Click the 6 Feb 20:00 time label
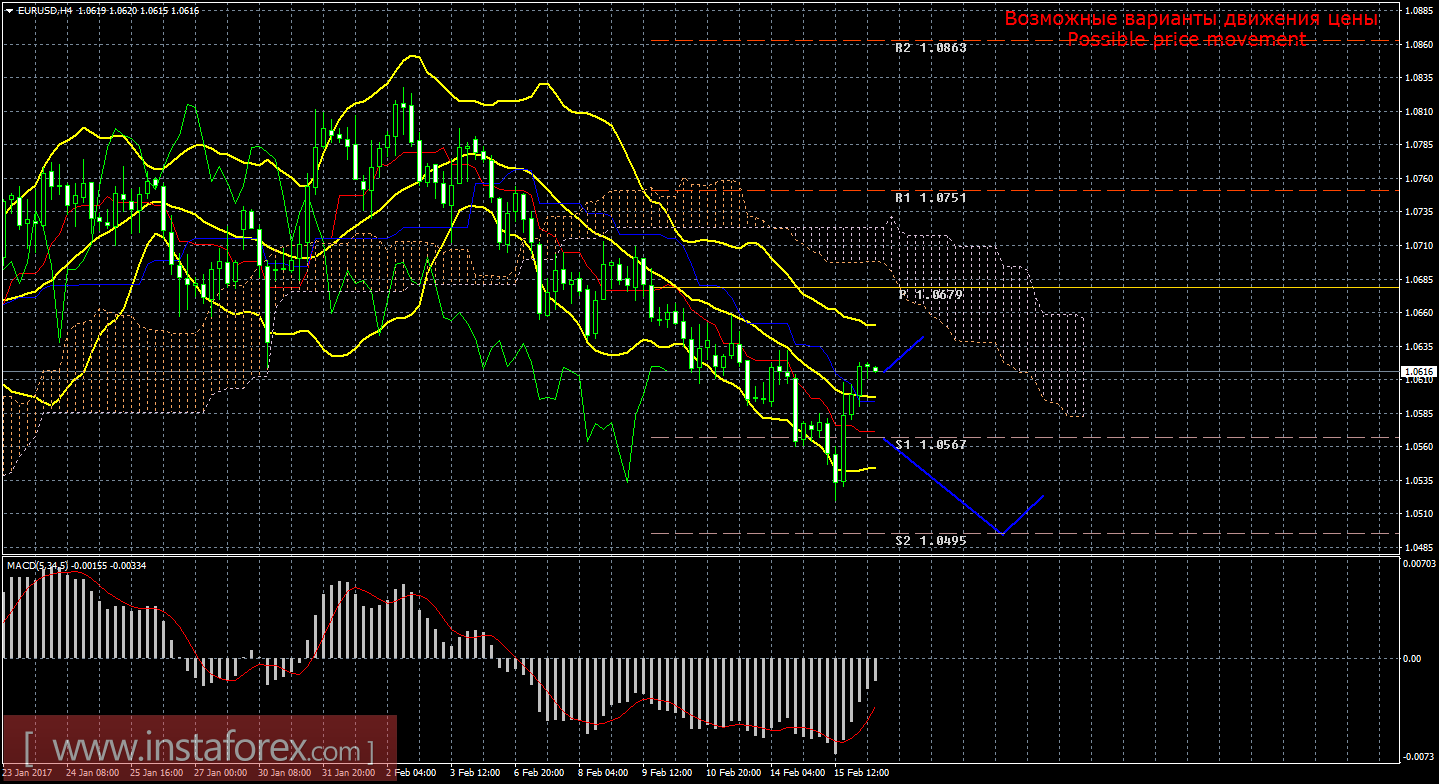 538,773
